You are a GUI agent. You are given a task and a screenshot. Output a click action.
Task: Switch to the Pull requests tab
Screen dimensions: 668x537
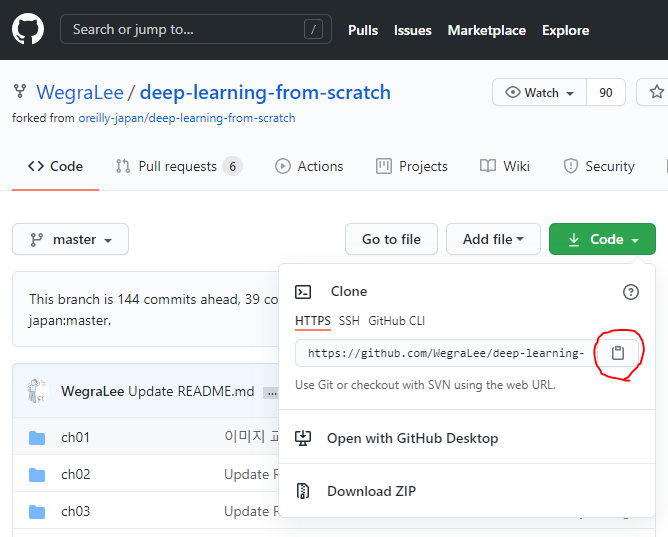179,166
